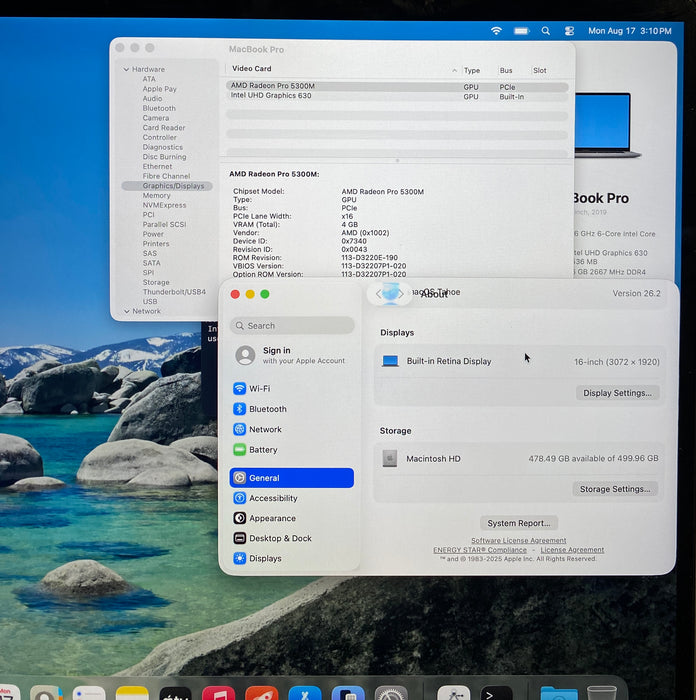
Task: Select Apple Pay in System Information sidebar
Action: pos(159,89)
